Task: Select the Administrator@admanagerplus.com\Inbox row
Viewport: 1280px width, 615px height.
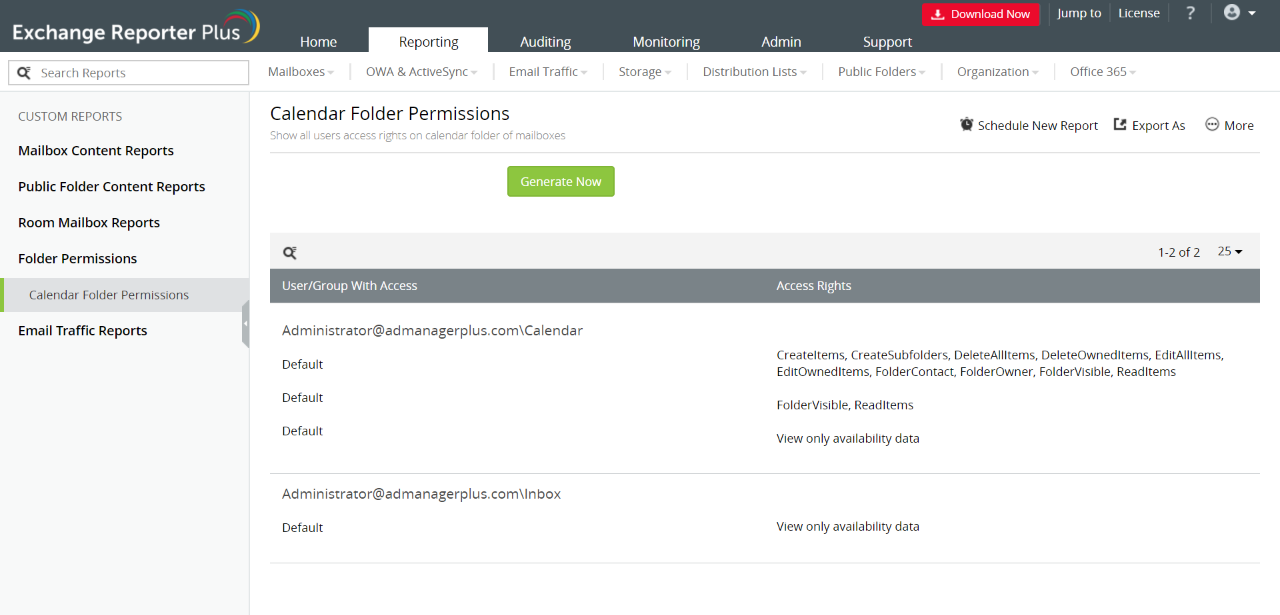Action: (421, 493)
